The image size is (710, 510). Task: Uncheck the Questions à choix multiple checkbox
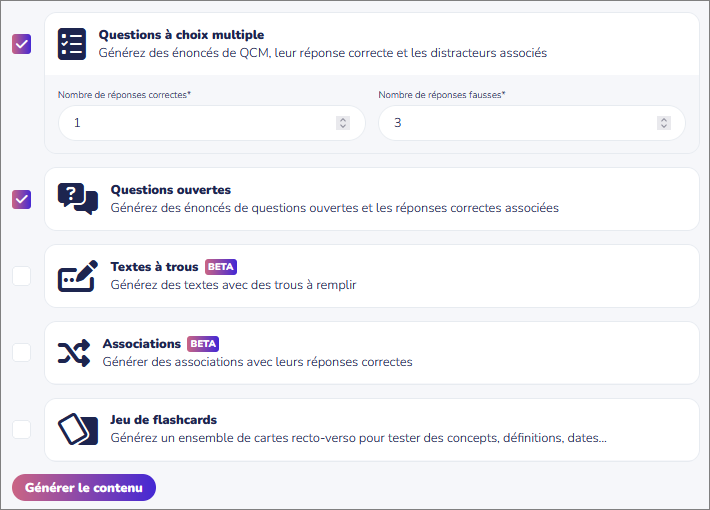point(21,44)
